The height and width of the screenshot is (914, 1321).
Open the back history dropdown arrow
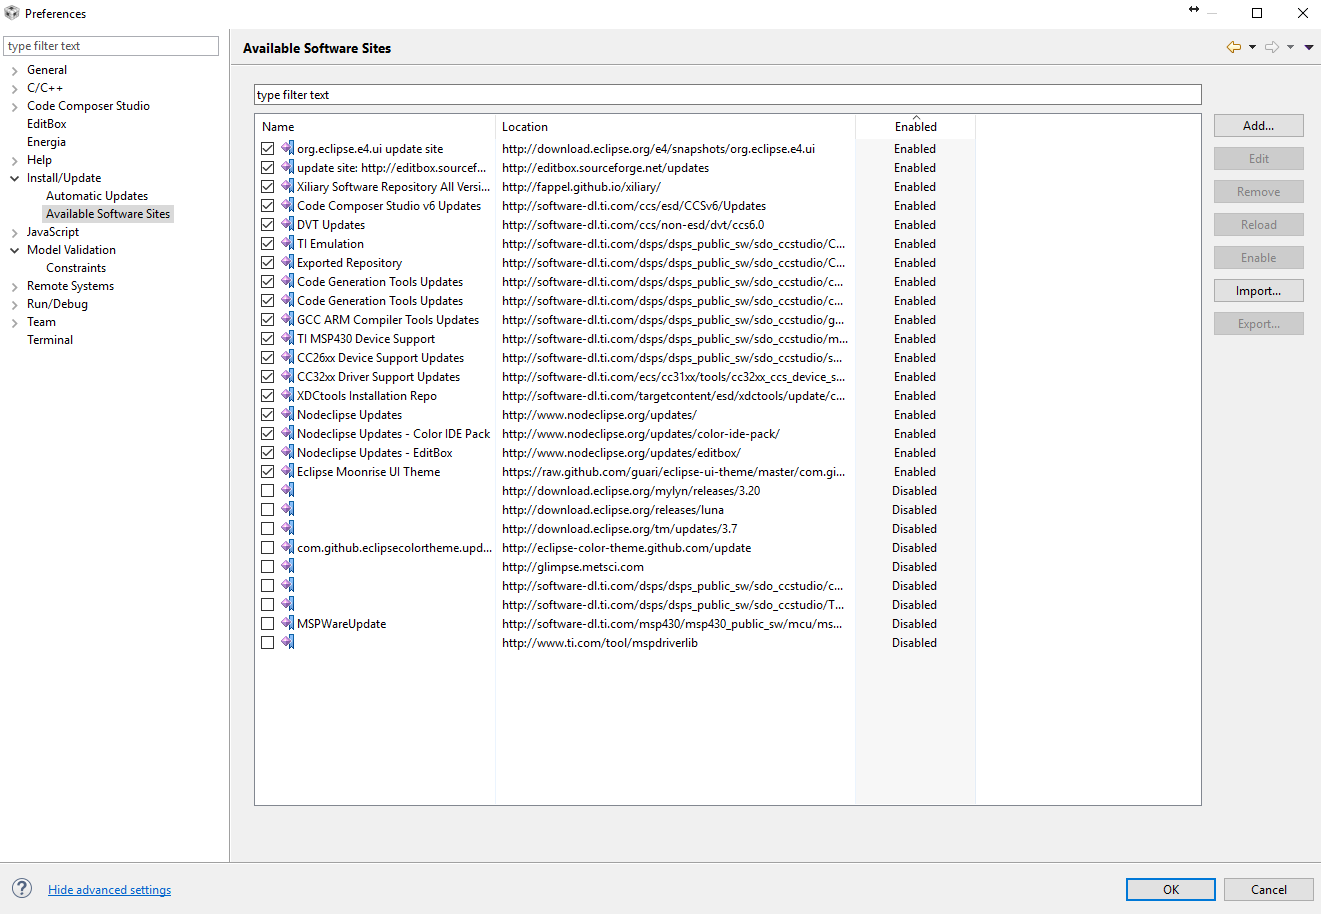1252,47
